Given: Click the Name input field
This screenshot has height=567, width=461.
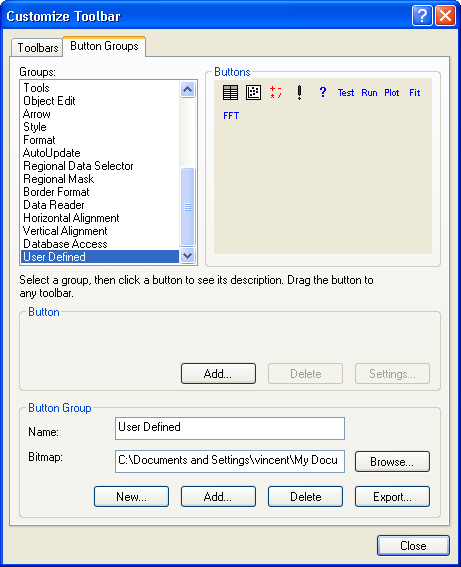Looking at the screenshot, I should point(230,429).
